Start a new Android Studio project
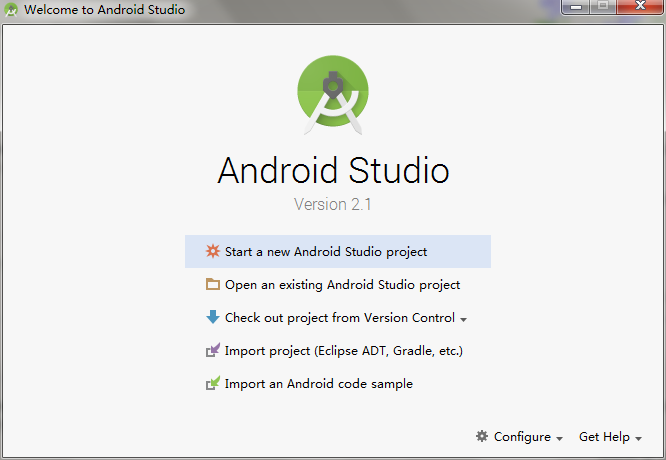This screenshot has height=460, width=666. click(x=338, y=251)
